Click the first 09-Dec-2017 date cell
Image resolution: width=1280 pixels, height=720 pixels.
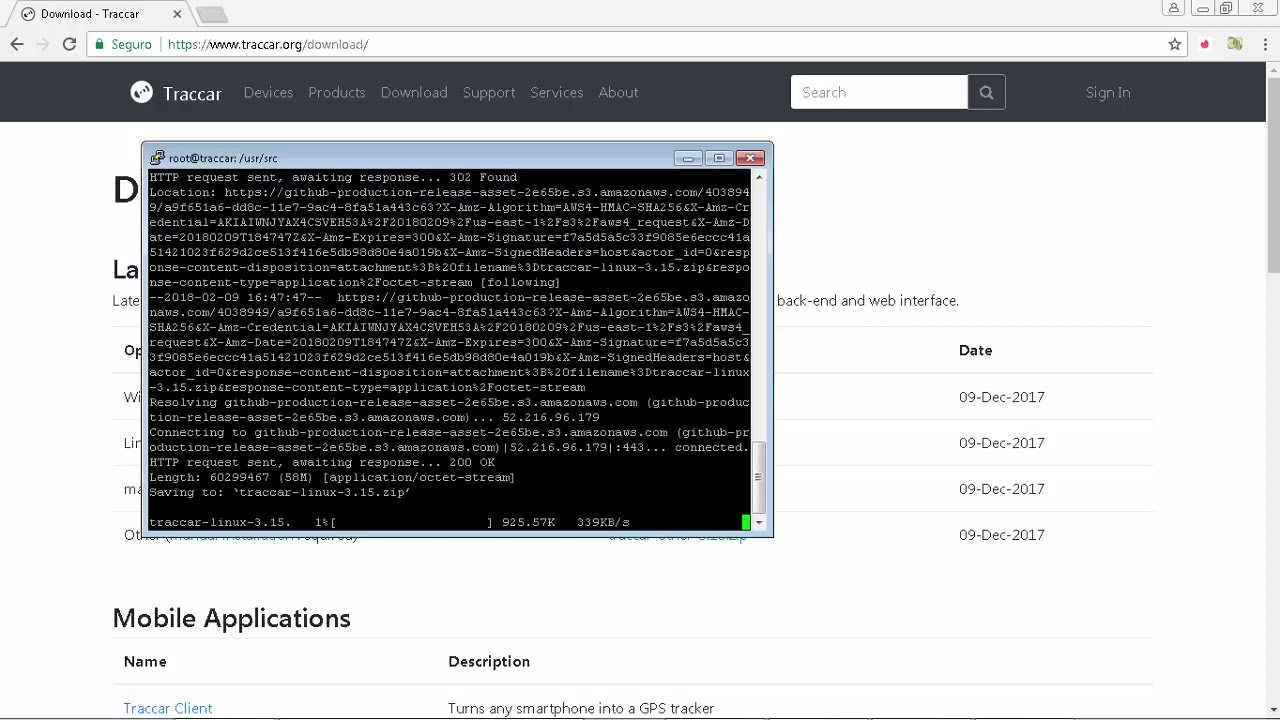(x=1001, y=397)
